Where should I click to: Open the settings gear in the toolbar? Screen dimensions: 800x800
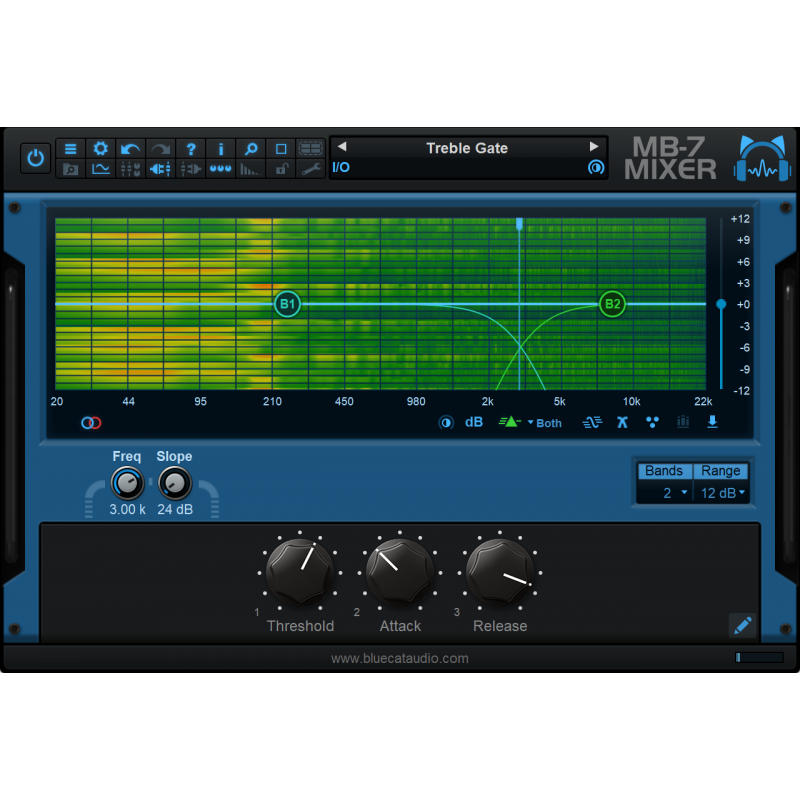(100, 147)
